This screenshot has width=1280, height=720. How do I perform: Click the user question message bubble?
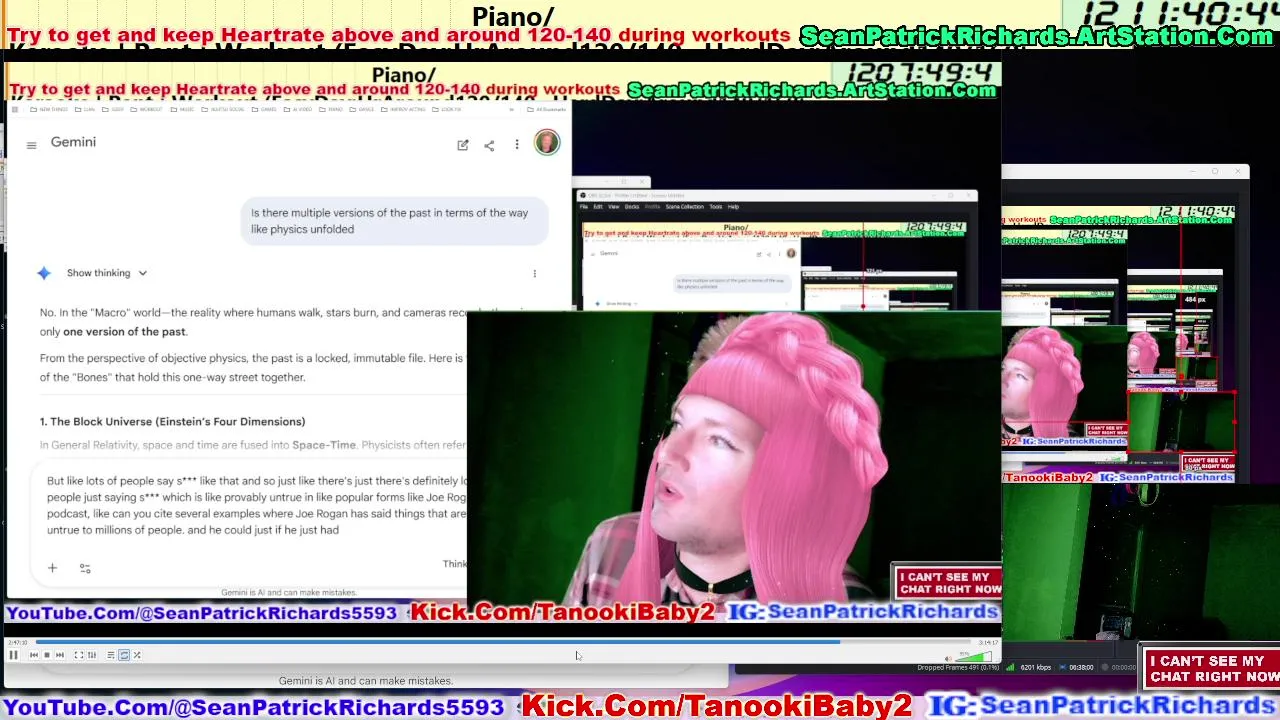point(396,221)
